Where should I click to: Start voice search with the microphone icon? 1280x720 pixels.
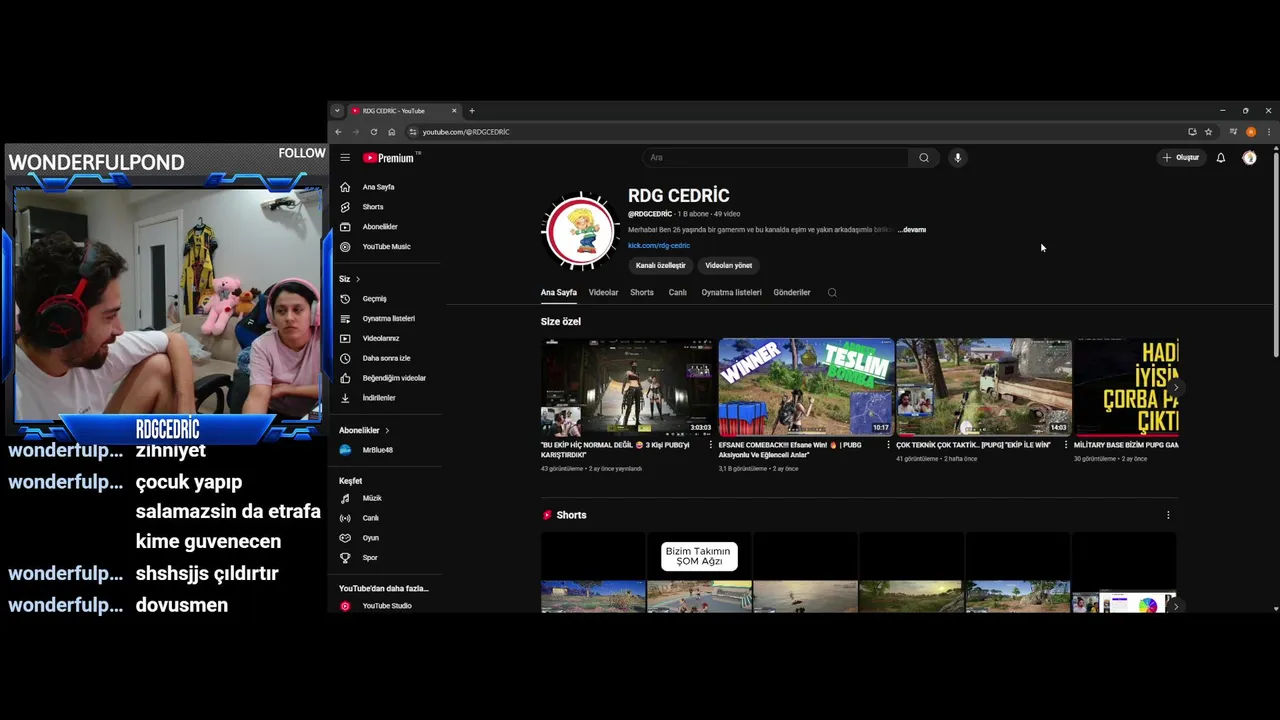tap(957, 157)
